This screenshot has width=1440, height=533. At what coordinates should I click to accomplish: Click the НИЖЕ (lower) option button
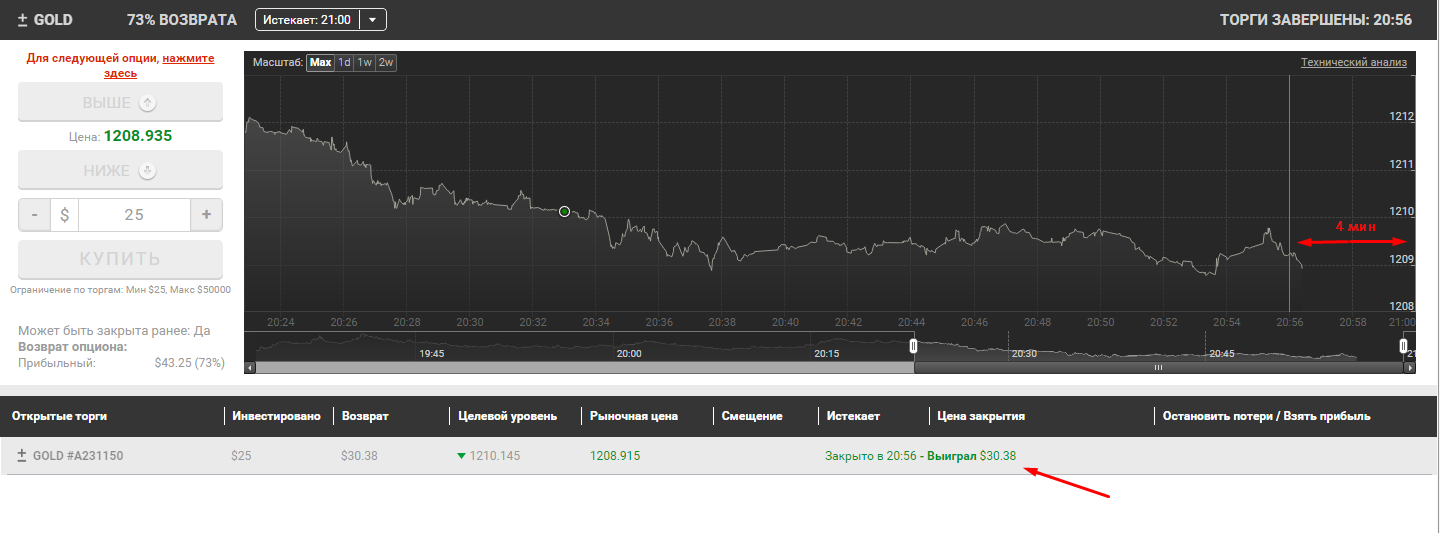[120, 170]
